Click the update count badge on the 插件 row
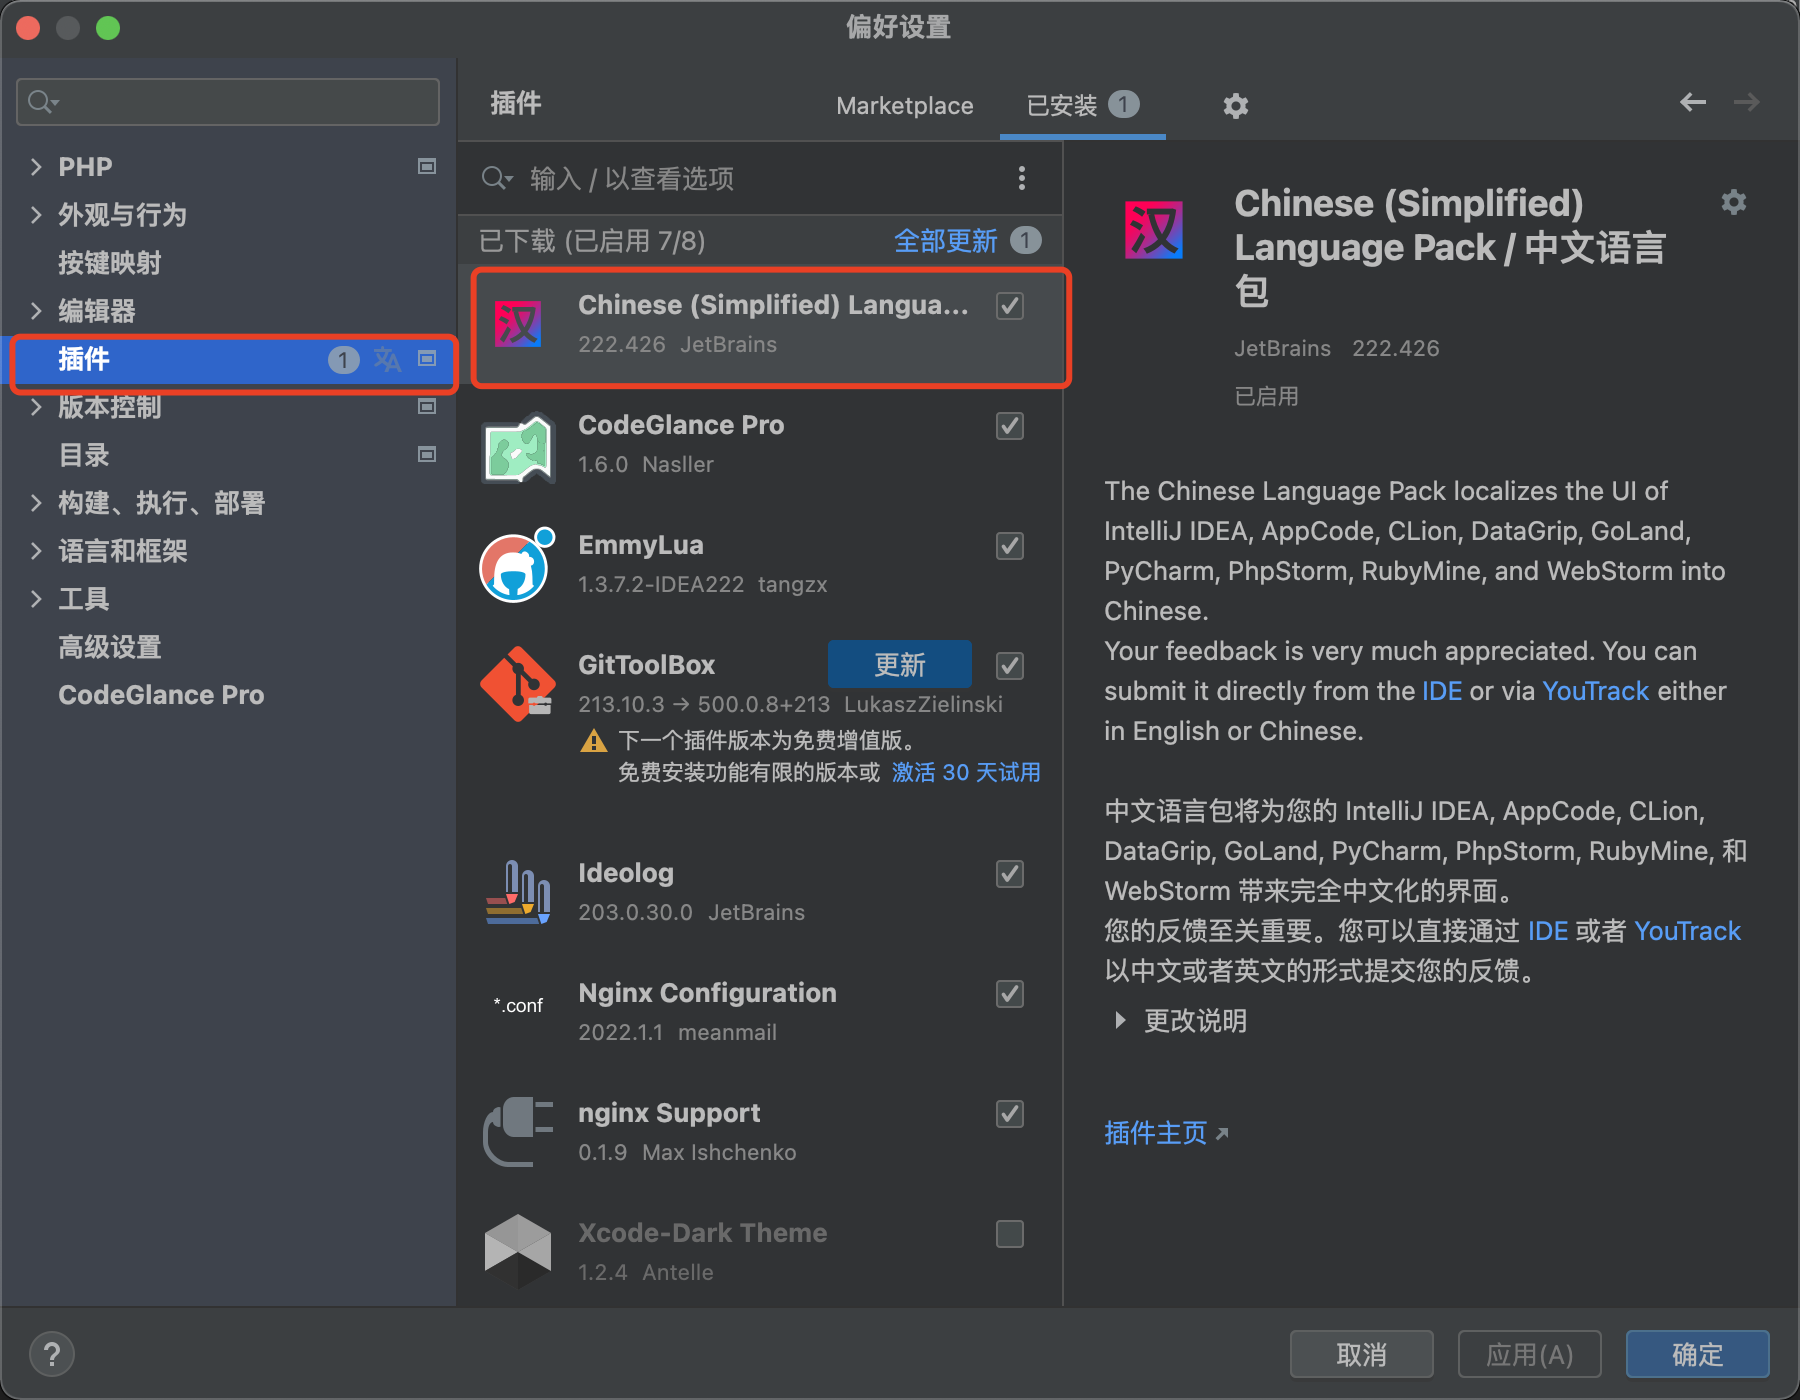Screen dimensions: 1800x1400 coord(343,360)
